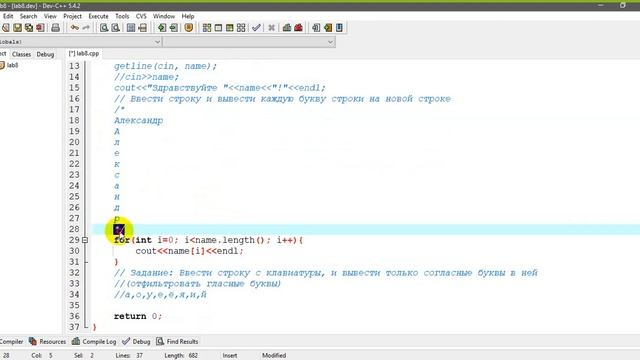Open the CVS menu
Screen dimensions: 640x360
pyautogui.click(x=141, y=16)
